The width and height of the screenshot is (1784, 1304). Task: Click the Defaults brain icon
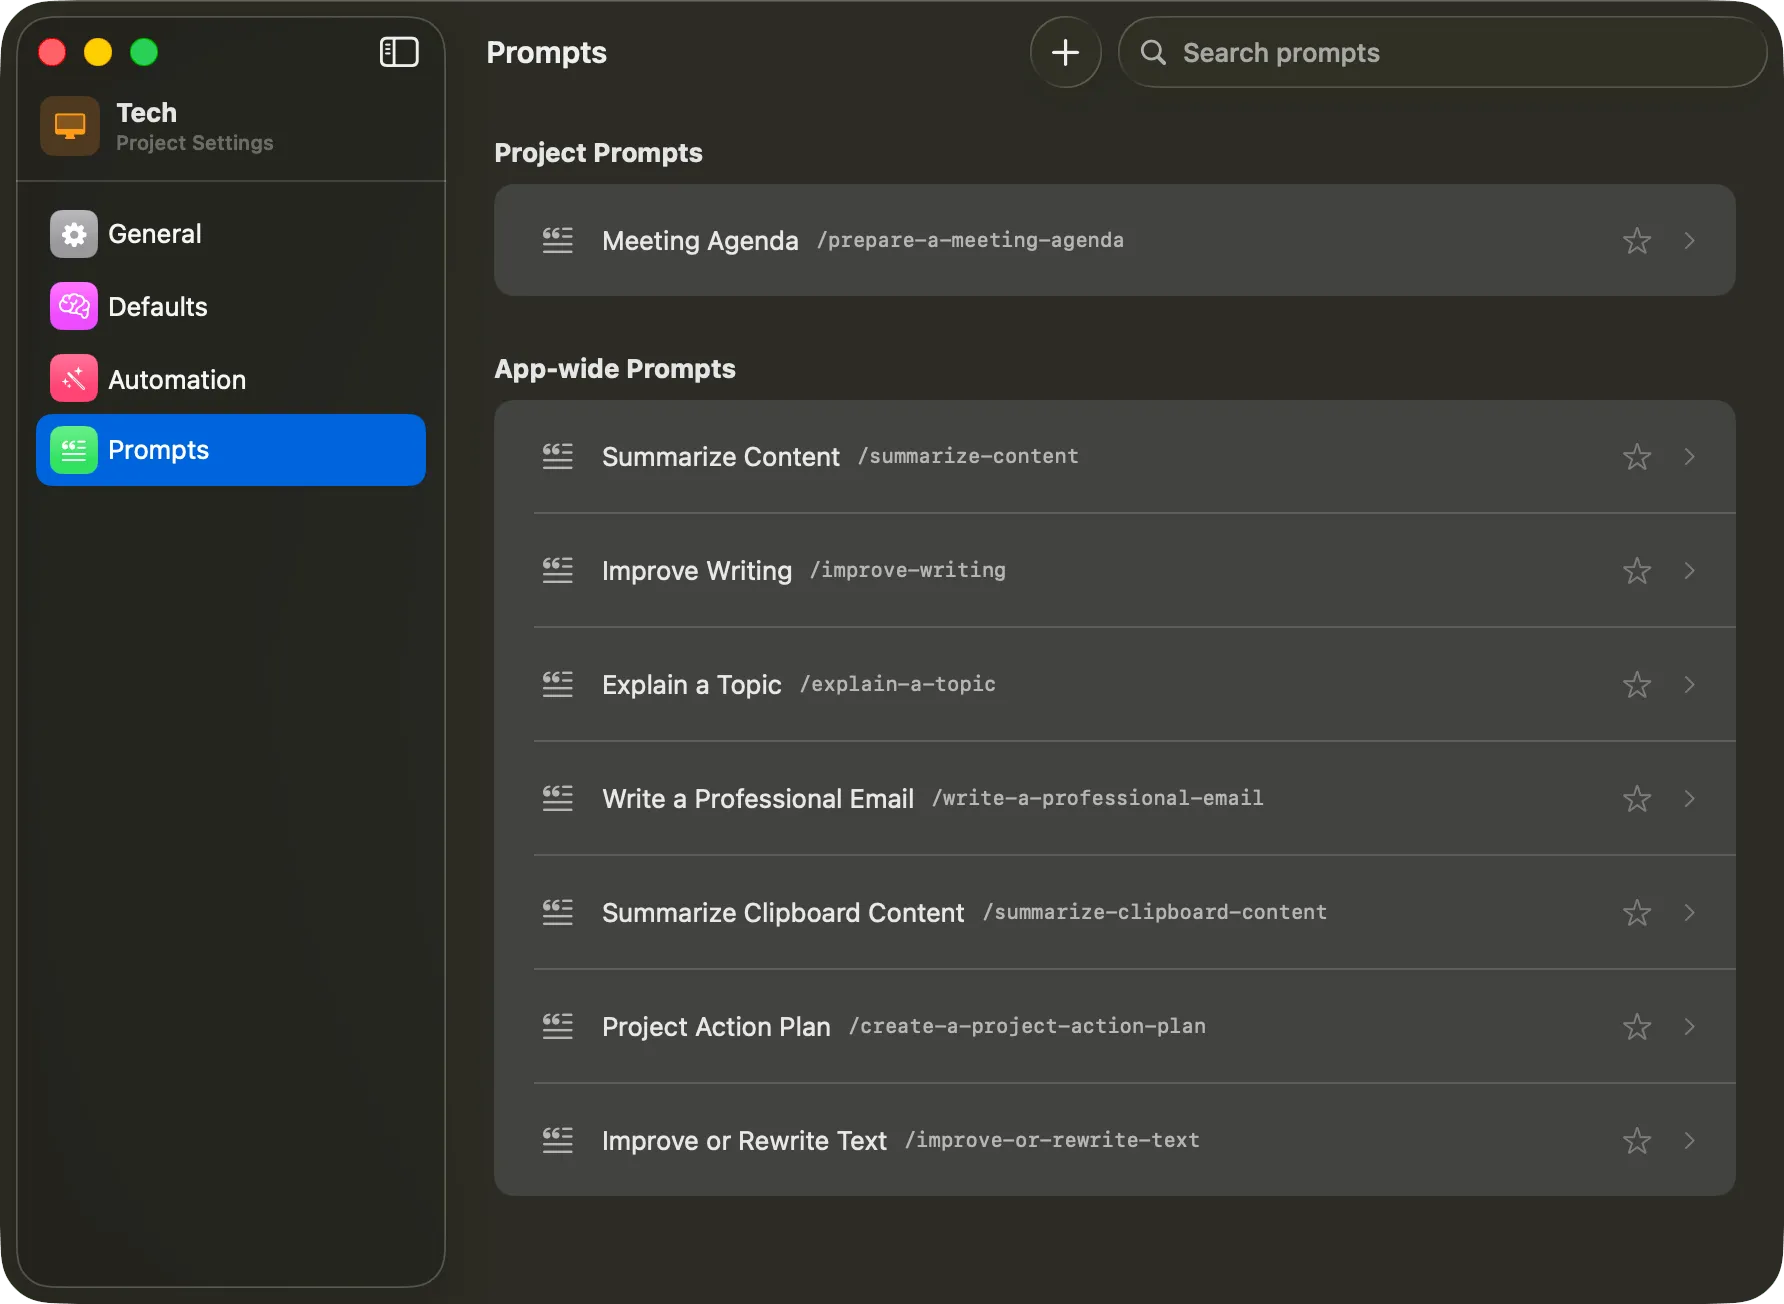click(x=74, y=306)
